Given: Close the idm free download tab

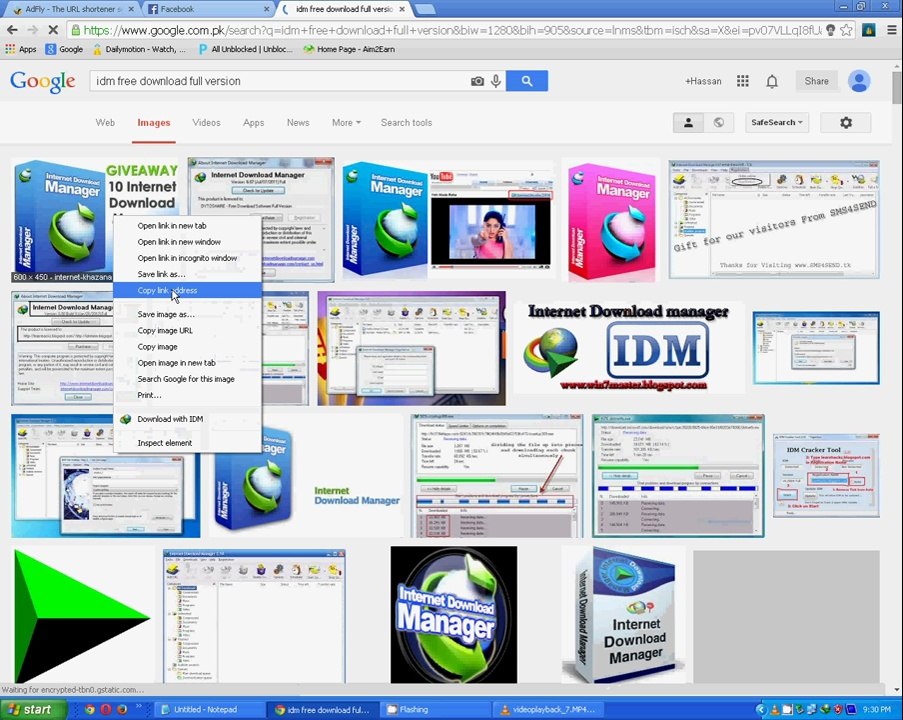Looking at the screenshot, I should (402, 9).
